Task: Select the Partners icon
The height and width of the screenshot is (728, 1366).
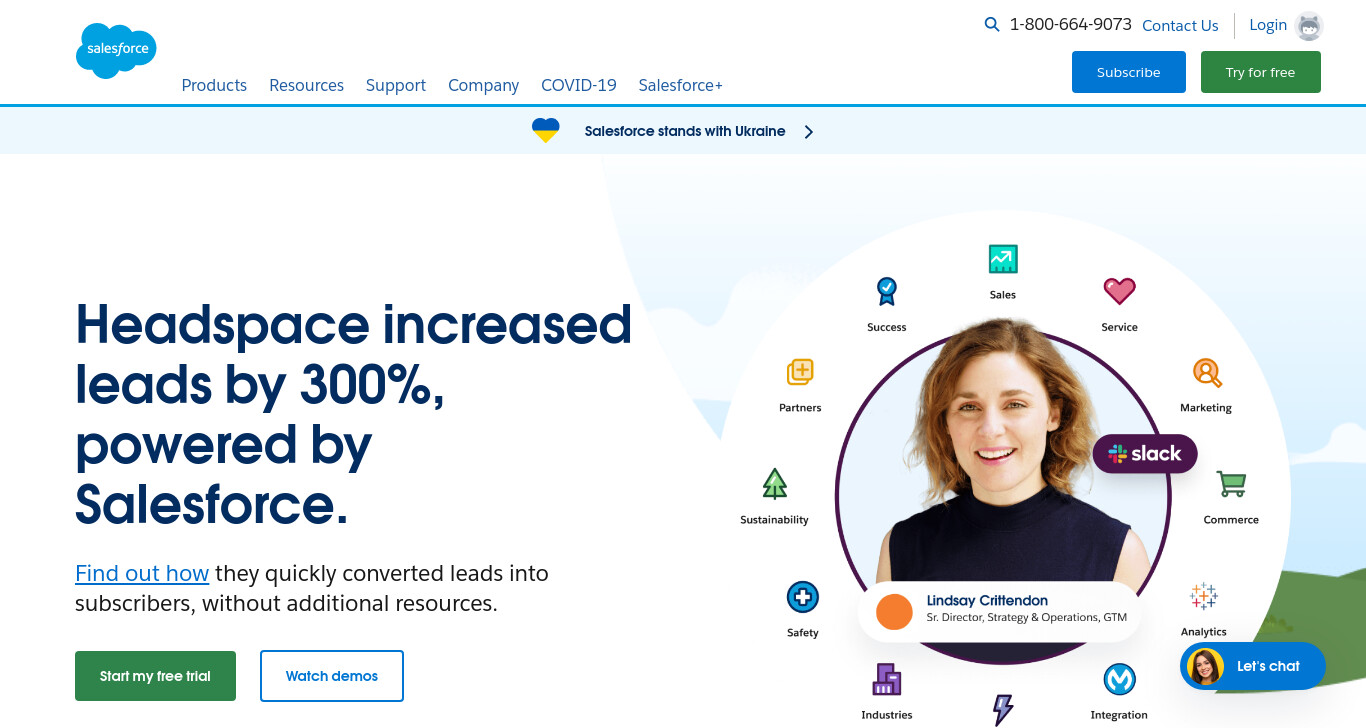Action: 800,372
